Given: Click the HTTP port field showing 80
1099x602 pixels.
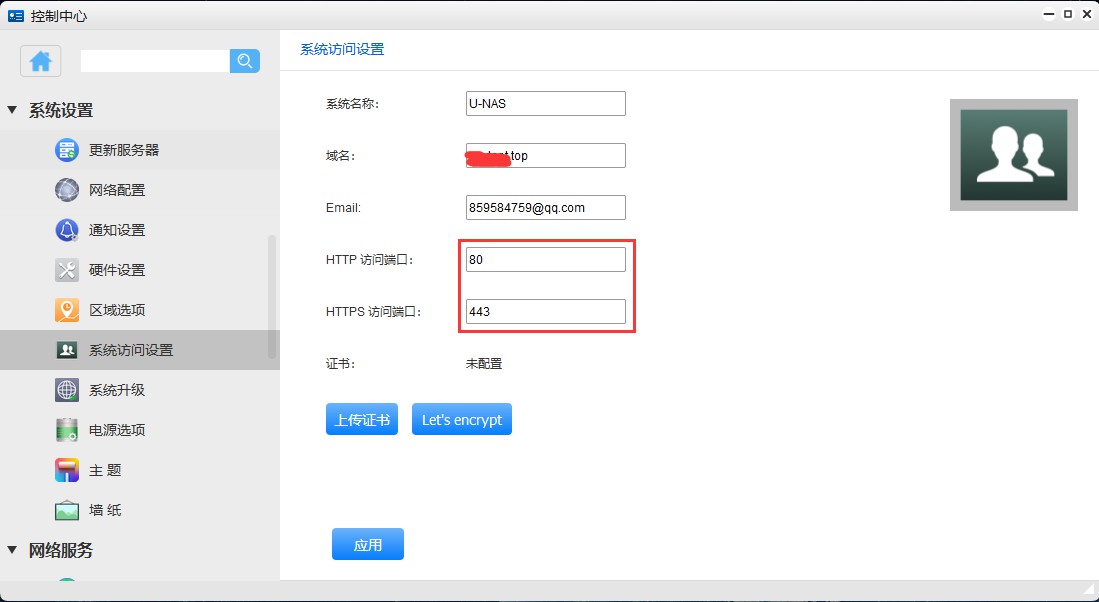Looking at the screenshot, I should [545, 260].
